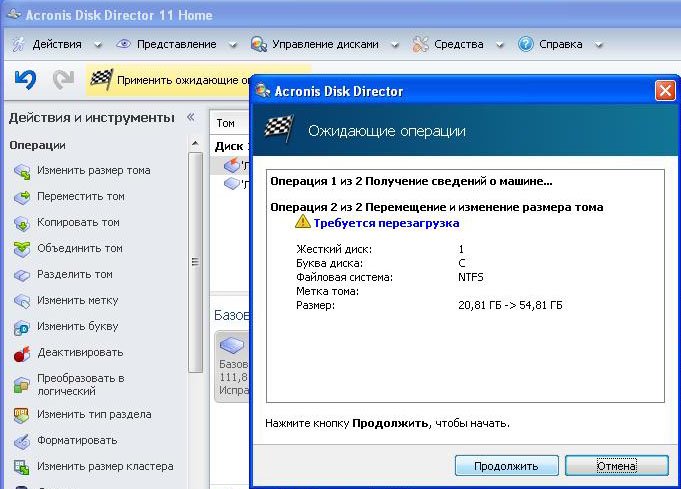Click the Change letter icon (Изменить букву)
Image resolution: width=681 pixels, height=489 pixels.
click(22, 327)
